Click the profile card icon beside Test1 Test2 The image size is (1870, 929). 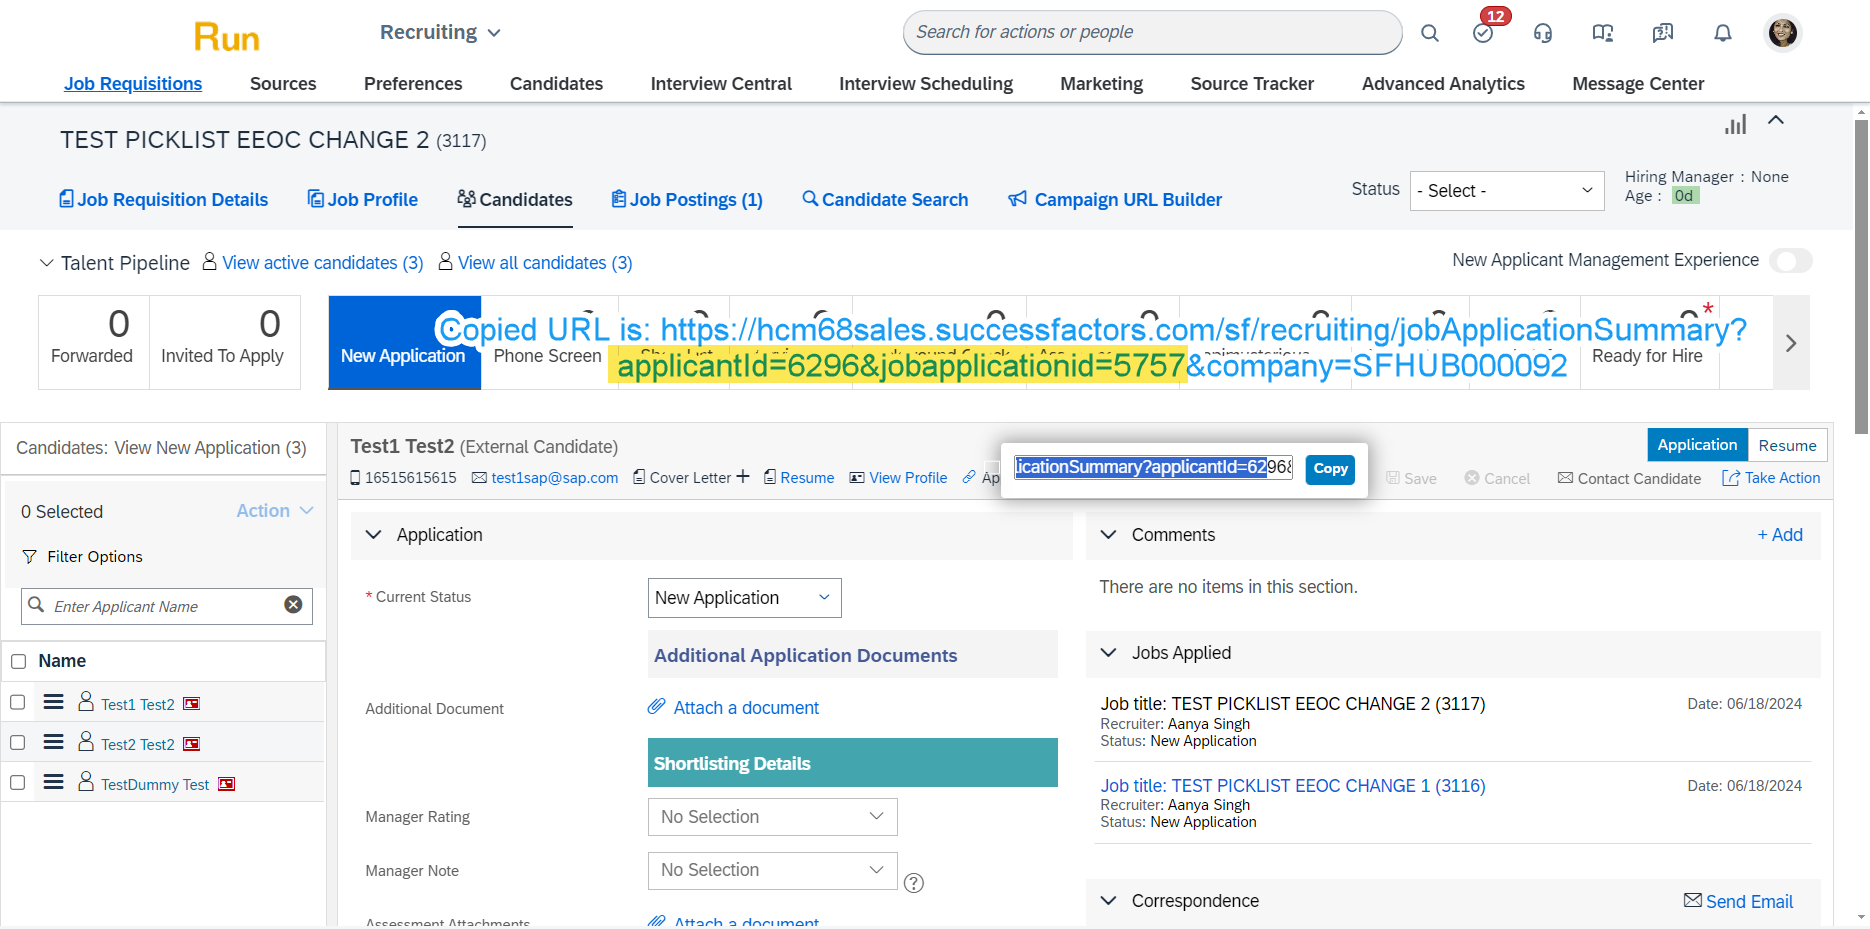(x=192, y=704)
